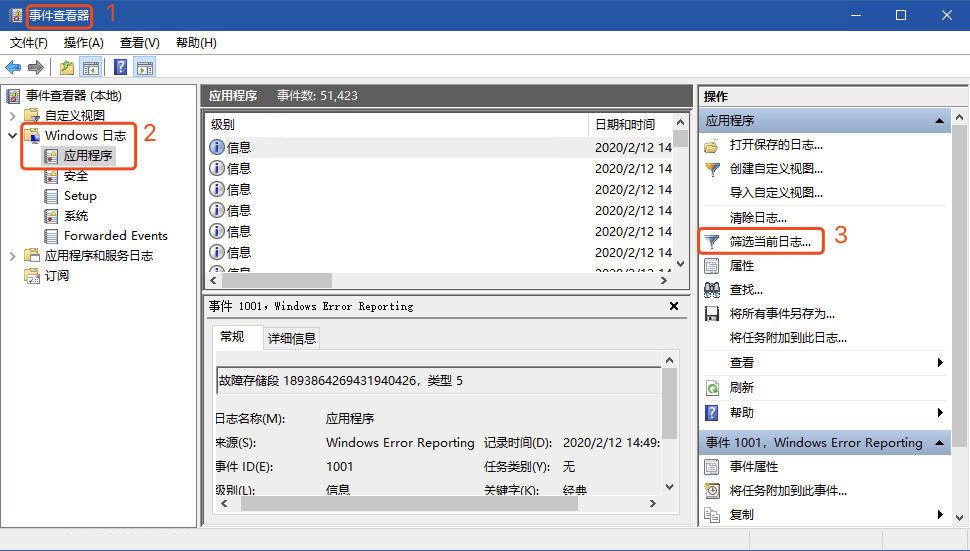Click the funnel icon for 筛选当前日志

[712, 242]
